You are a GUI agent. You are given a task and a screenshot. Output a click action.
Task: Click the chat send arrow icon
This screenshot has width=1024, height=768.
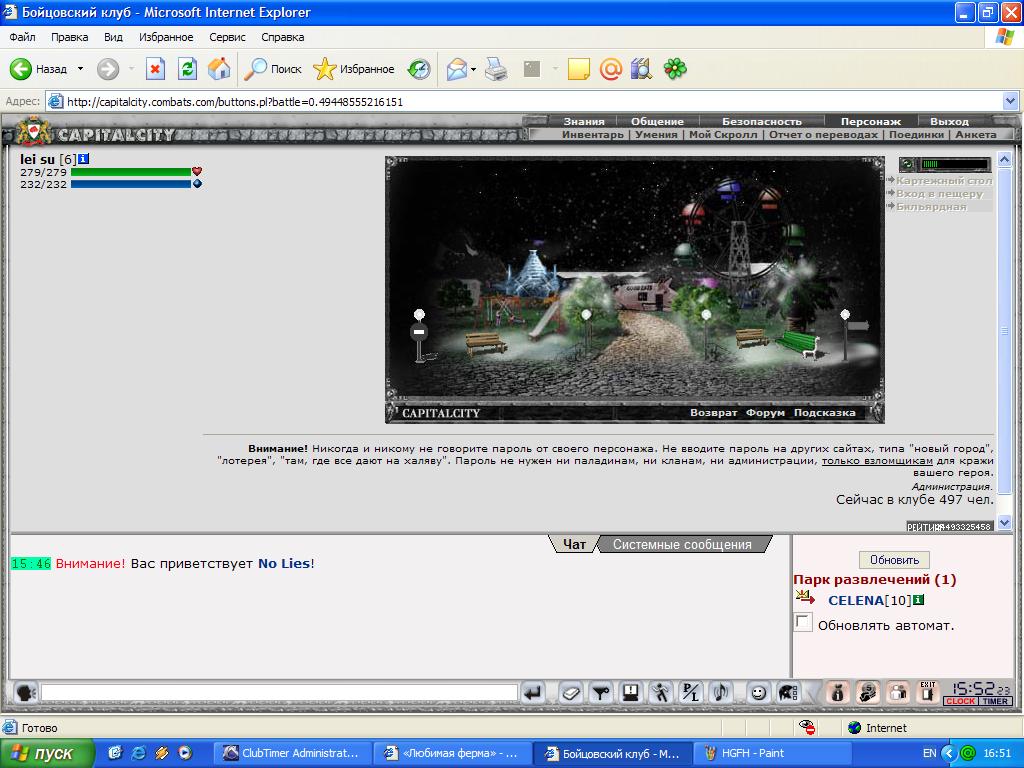534,692
